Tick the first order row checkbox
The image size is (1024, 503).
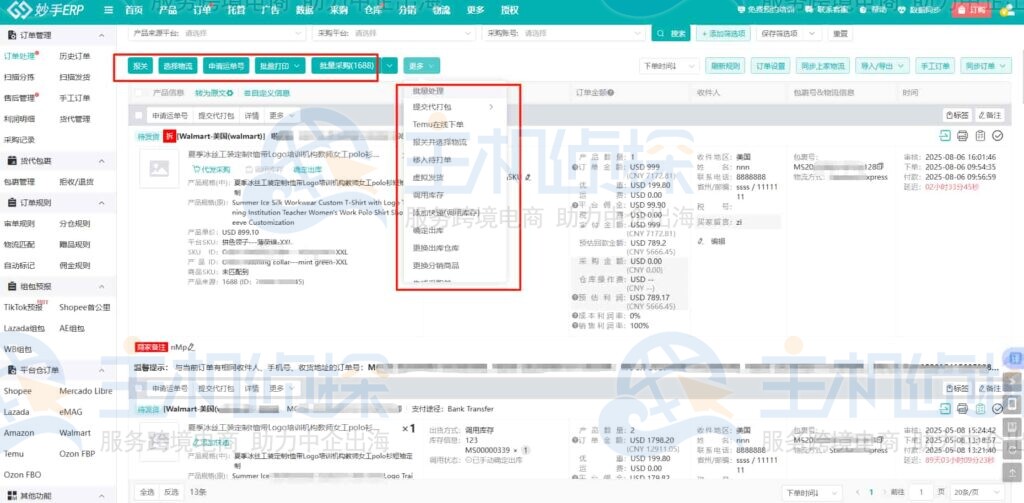click(138, 115)
